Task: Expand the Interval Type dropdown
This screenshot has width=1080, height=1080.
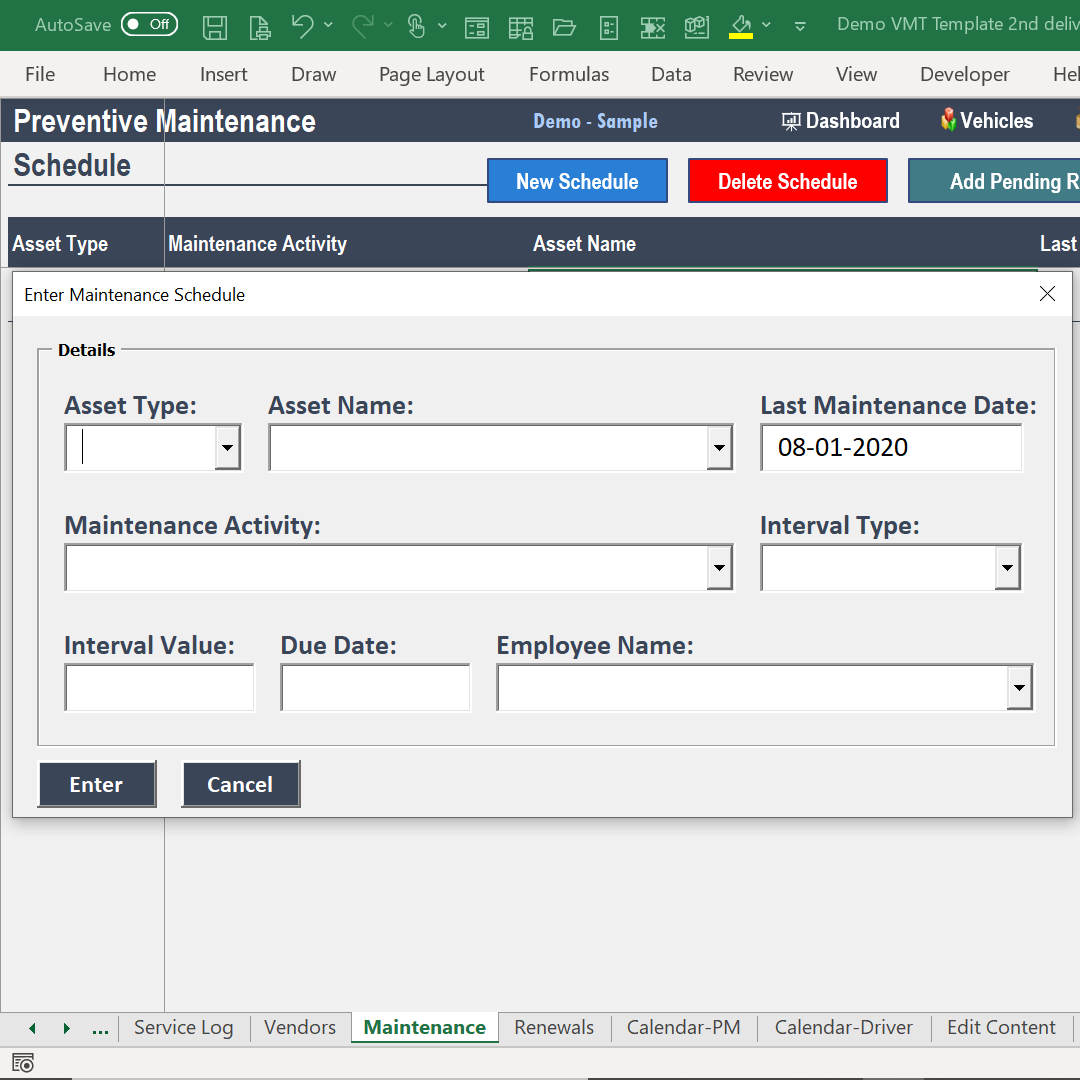Action: (1005, 567)
